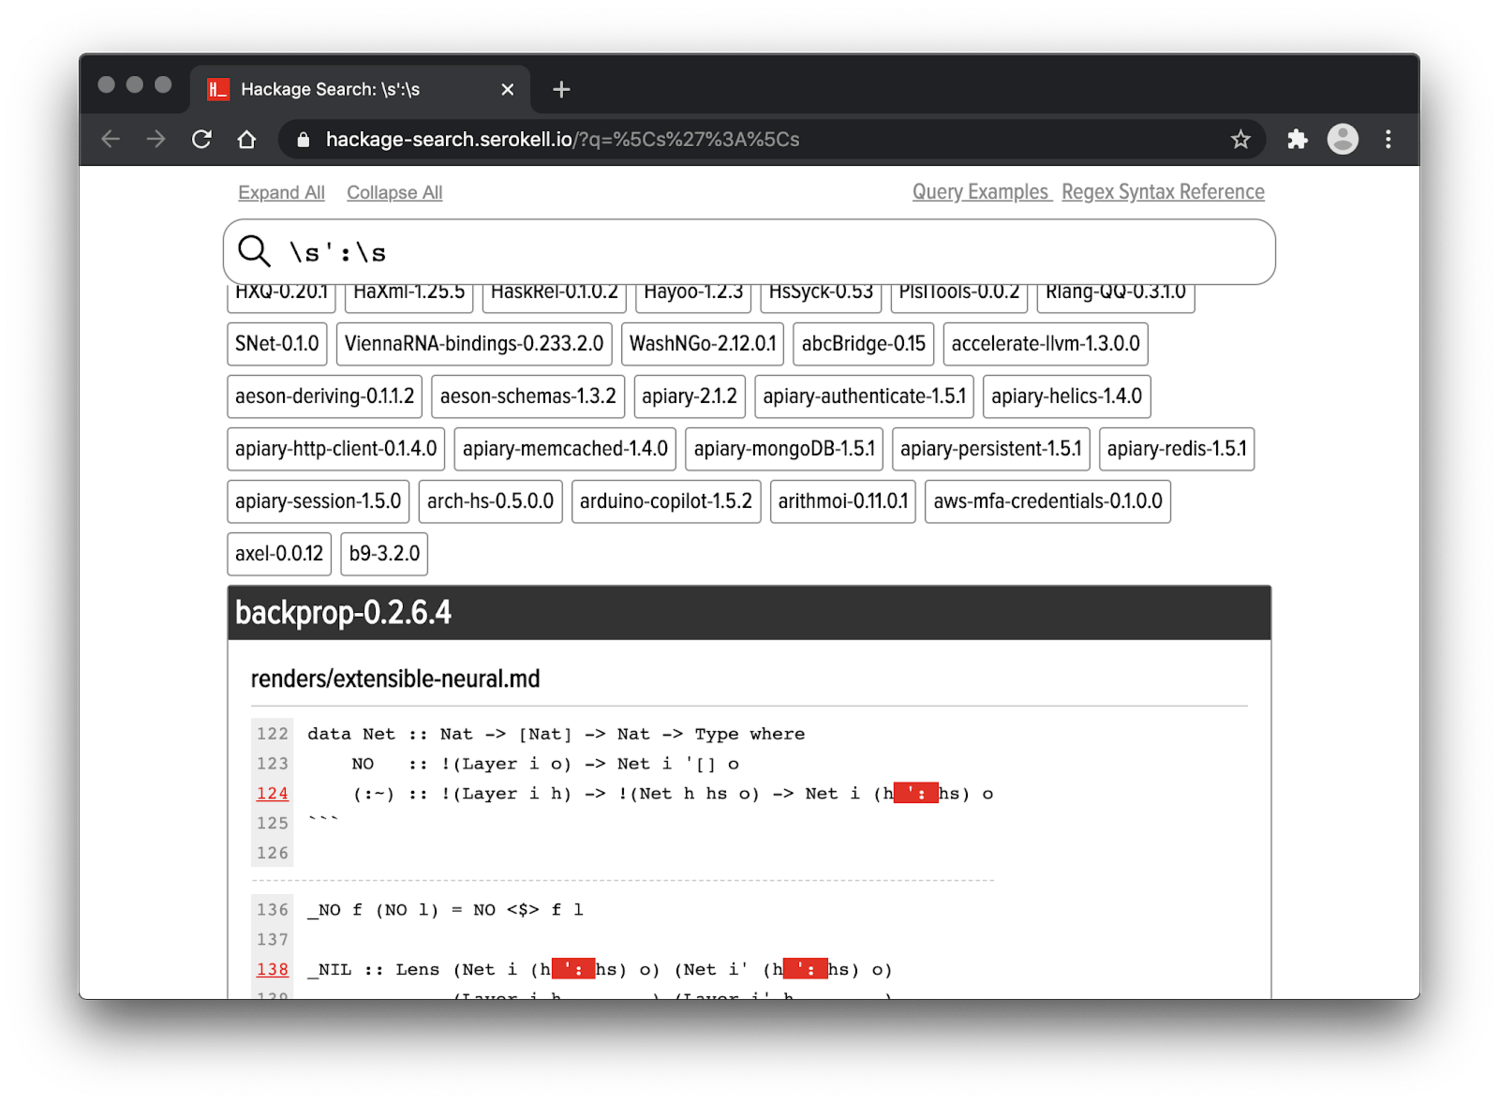Focus the regex search input field

click(x=749, y=252)
